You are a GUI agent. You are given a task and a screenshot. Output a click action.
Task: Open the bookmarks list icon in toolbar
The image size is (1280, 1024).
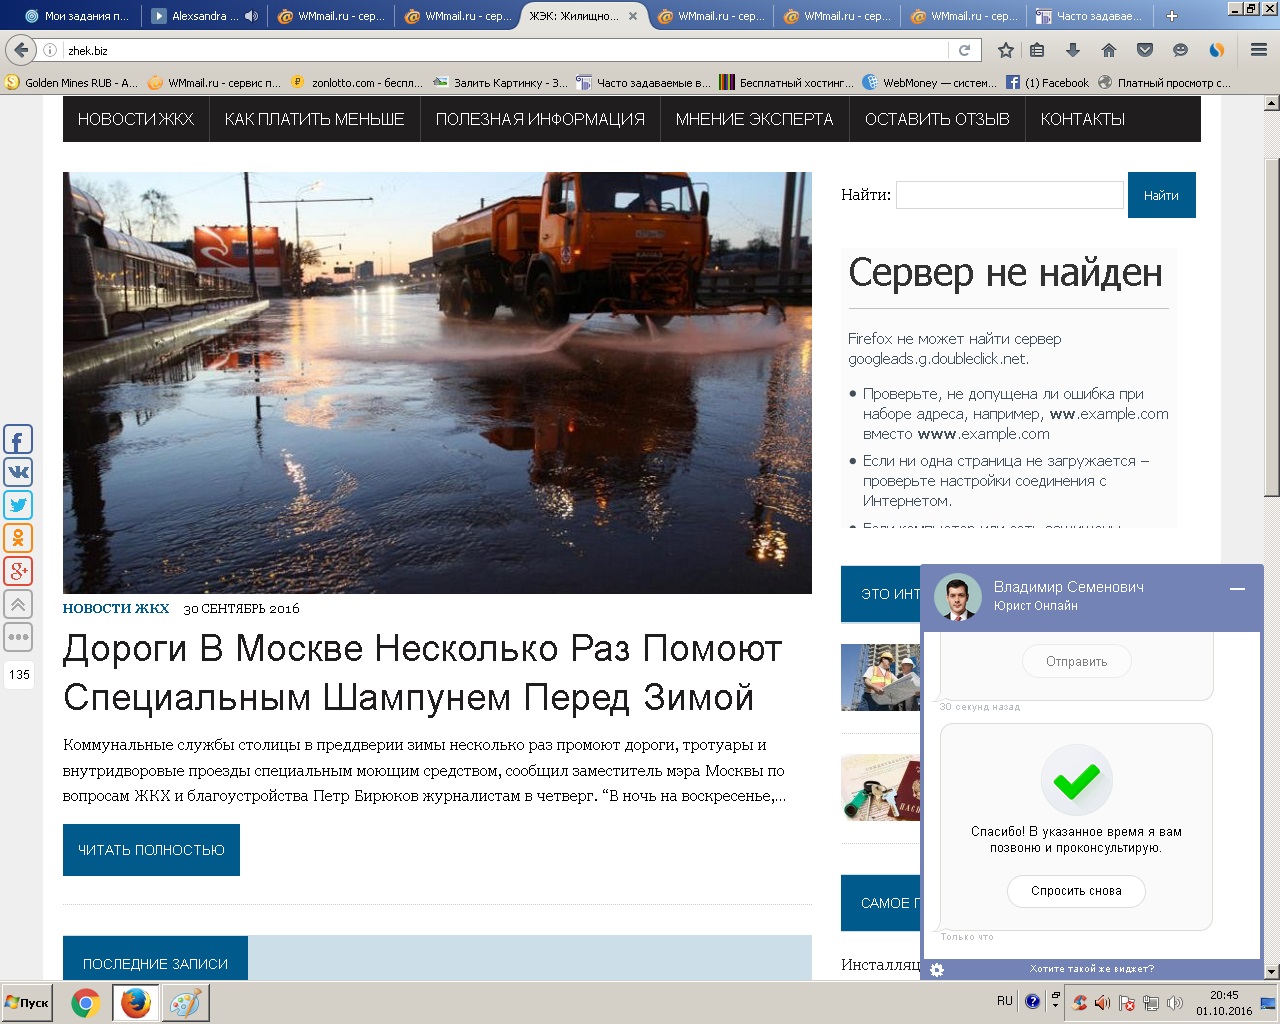1038,50
